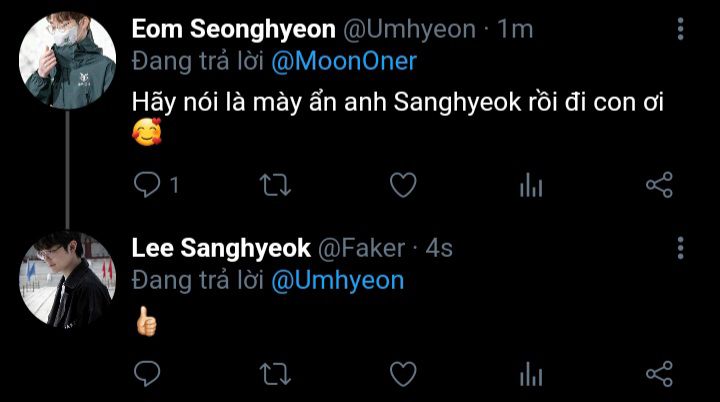Like Lee Sanghyeok's thumbs-up tweet
Viewport: 720px width, 402px height.
pos(402,374)
